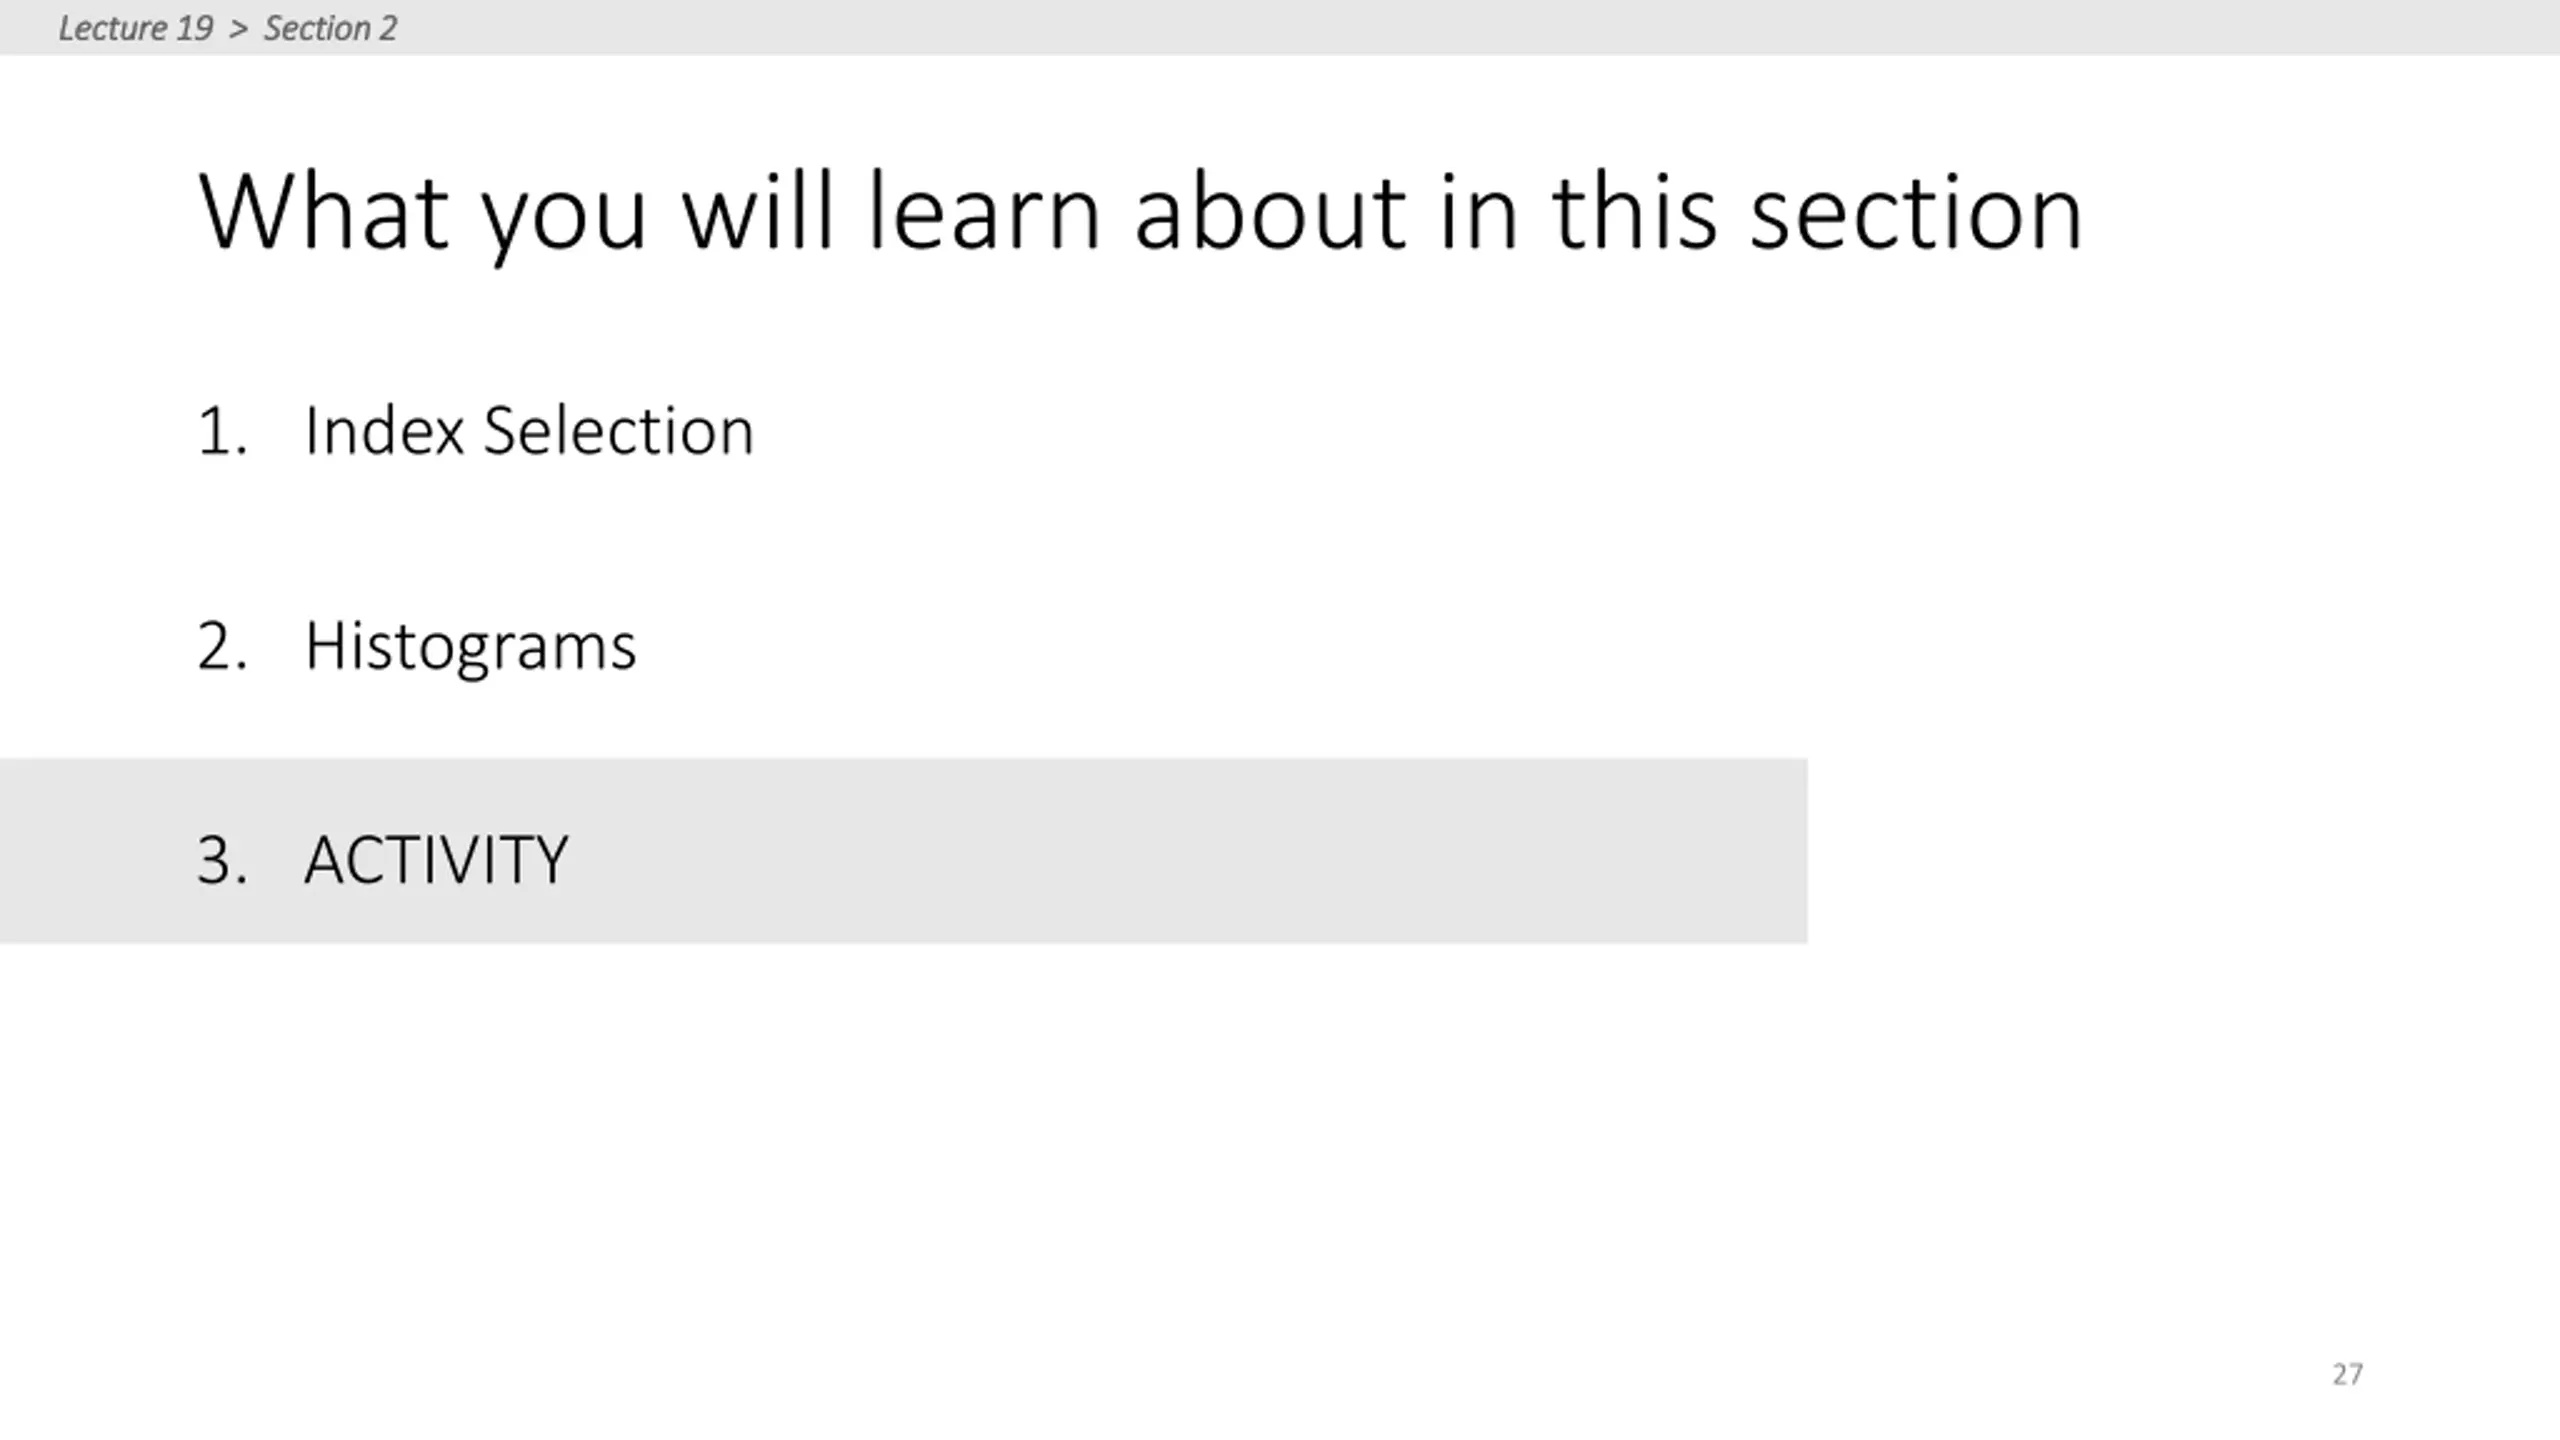The height and width of the screenshot is (1440, 2560).
Task: Click the word "you" in the title
Action: pos(563,222)
